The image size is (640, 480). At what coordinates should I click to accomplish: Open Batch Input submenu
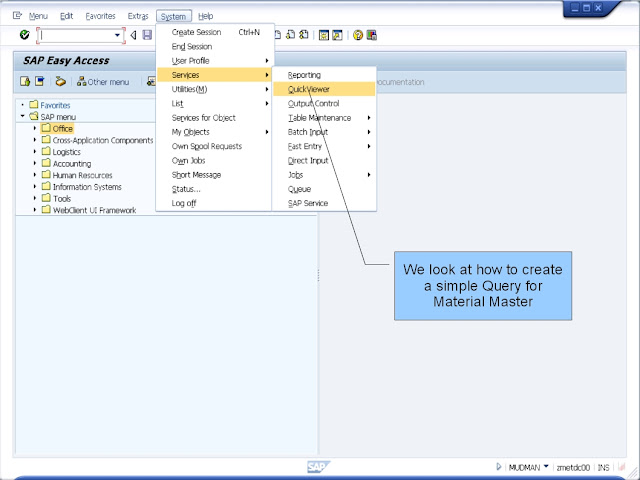click(x=324, y=132)
